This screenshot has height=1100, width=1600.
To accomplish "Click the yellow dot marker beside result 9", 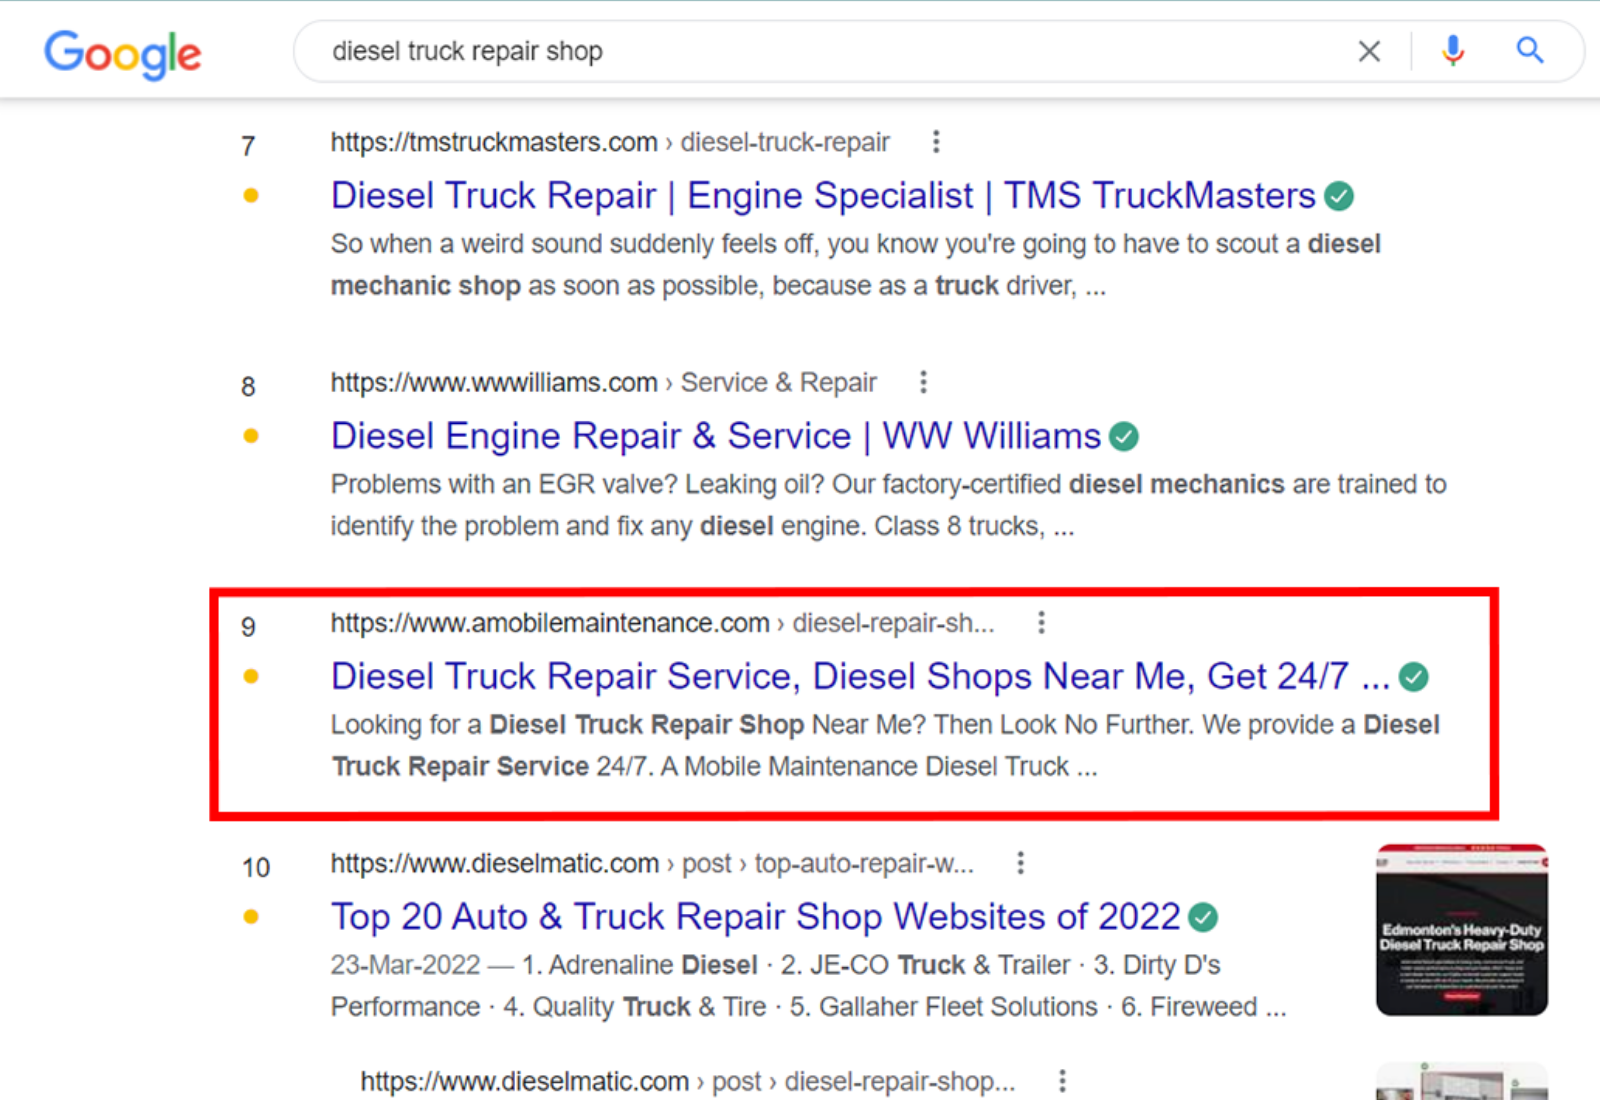I will [x=250, y=676].
